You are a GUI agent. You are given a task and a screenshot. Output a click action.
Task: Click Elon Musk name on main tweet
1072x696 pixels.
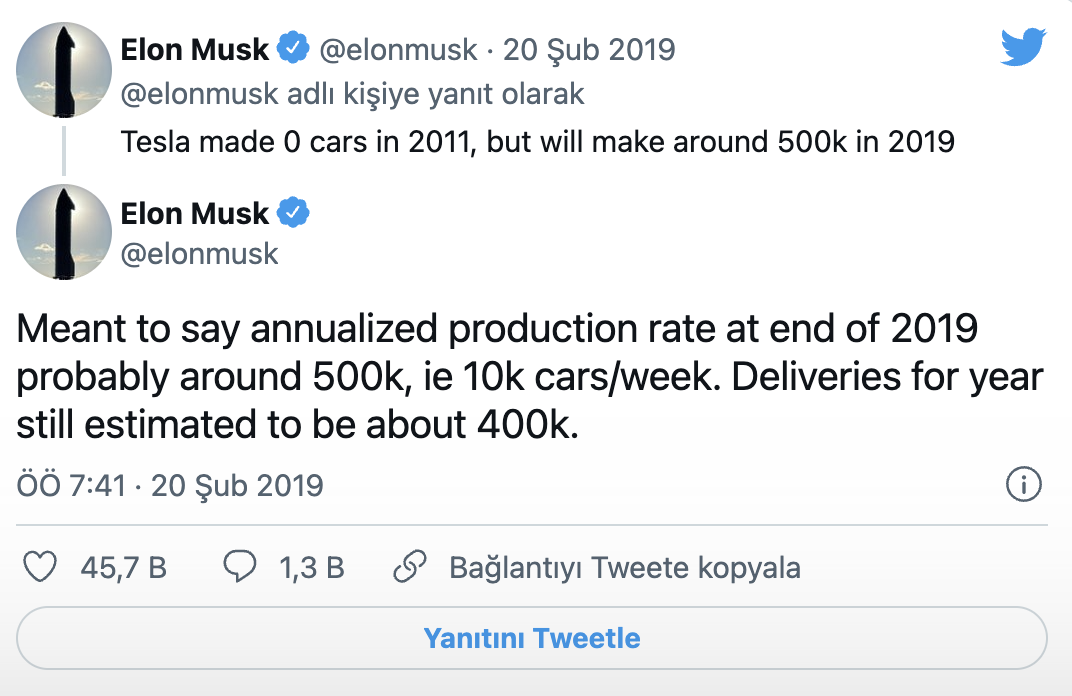pos(195,213)
